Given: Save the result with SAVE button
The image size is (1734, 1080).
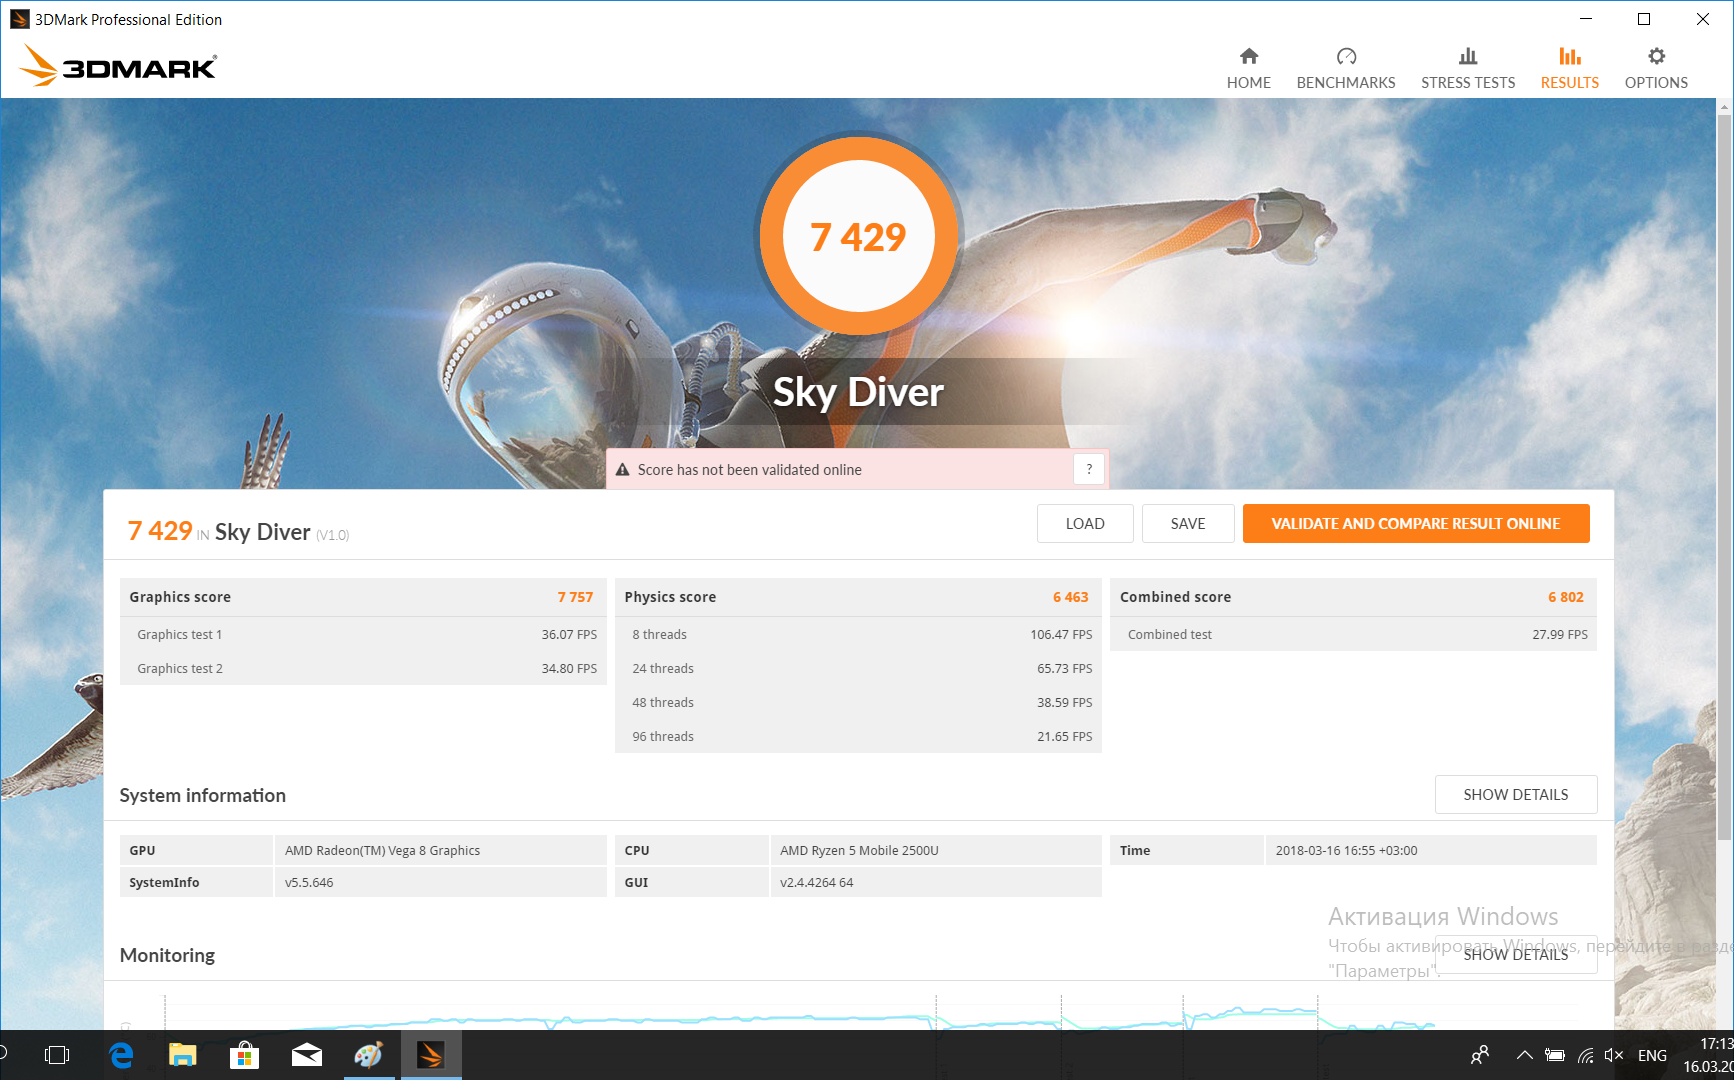Looking at the screenshot, I should pyautogui.click(x=1188, y=523).
